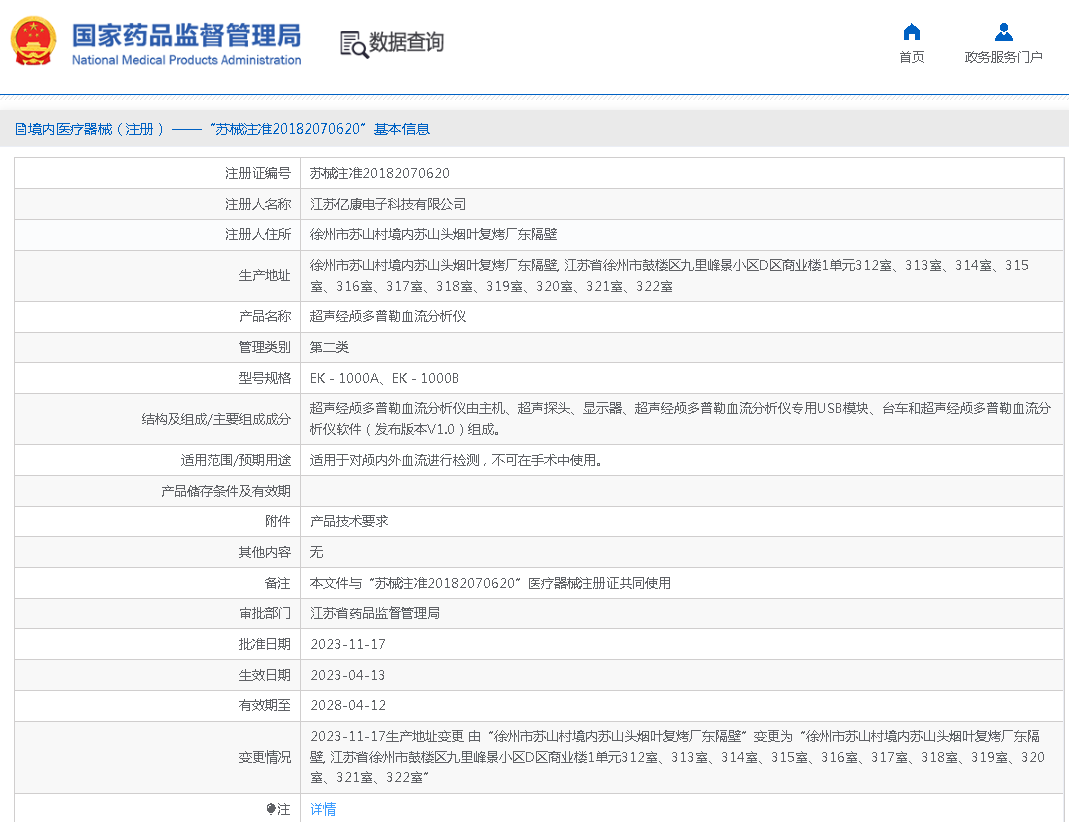Click the 首页 house icon

[911, 32]
